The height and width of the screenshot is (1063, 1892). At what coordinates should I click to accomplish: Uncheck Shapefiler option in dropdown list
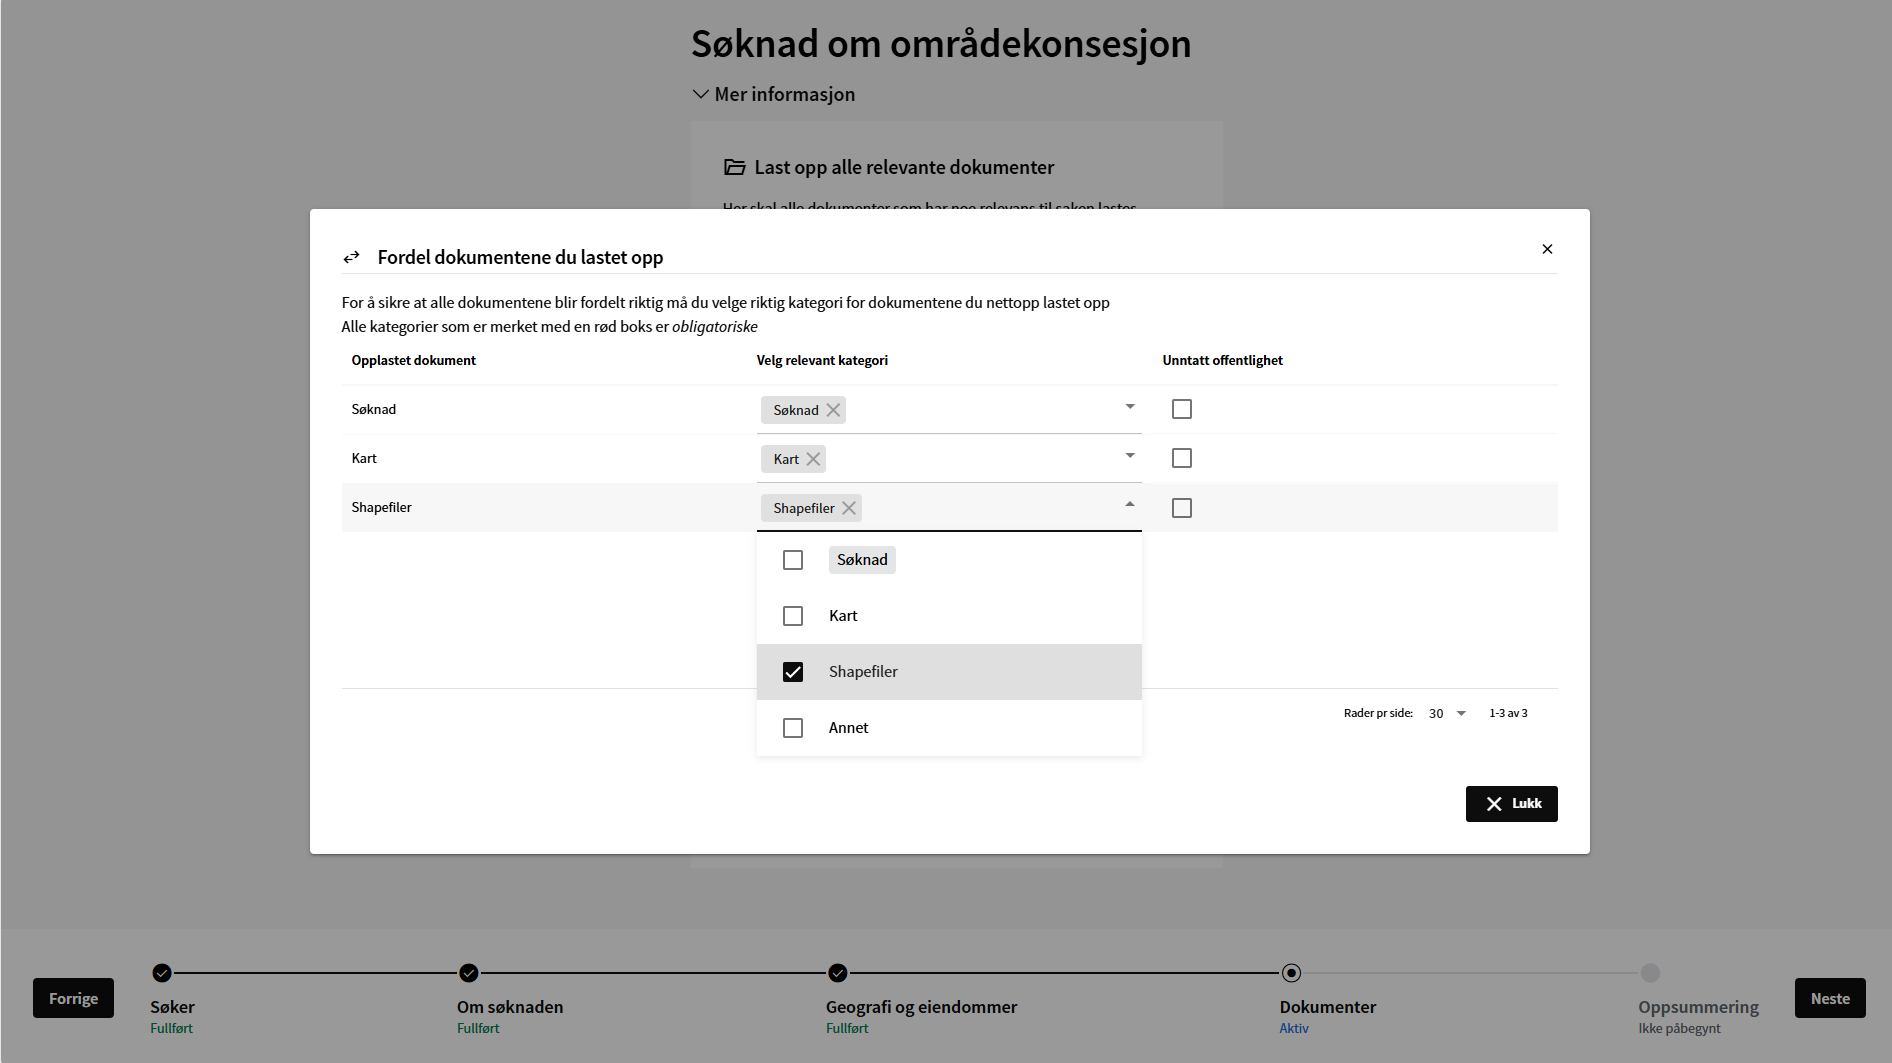coord(793,672)
